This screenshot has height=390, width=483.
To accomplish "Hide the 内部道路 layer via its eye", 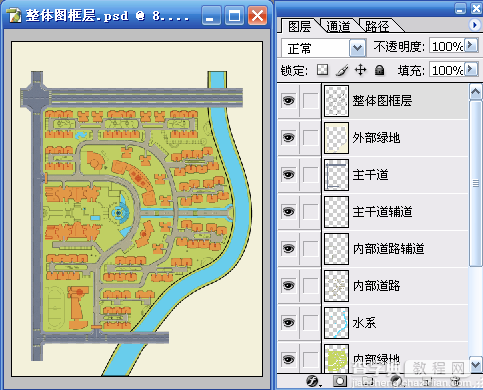I will (x=288, y=286).
